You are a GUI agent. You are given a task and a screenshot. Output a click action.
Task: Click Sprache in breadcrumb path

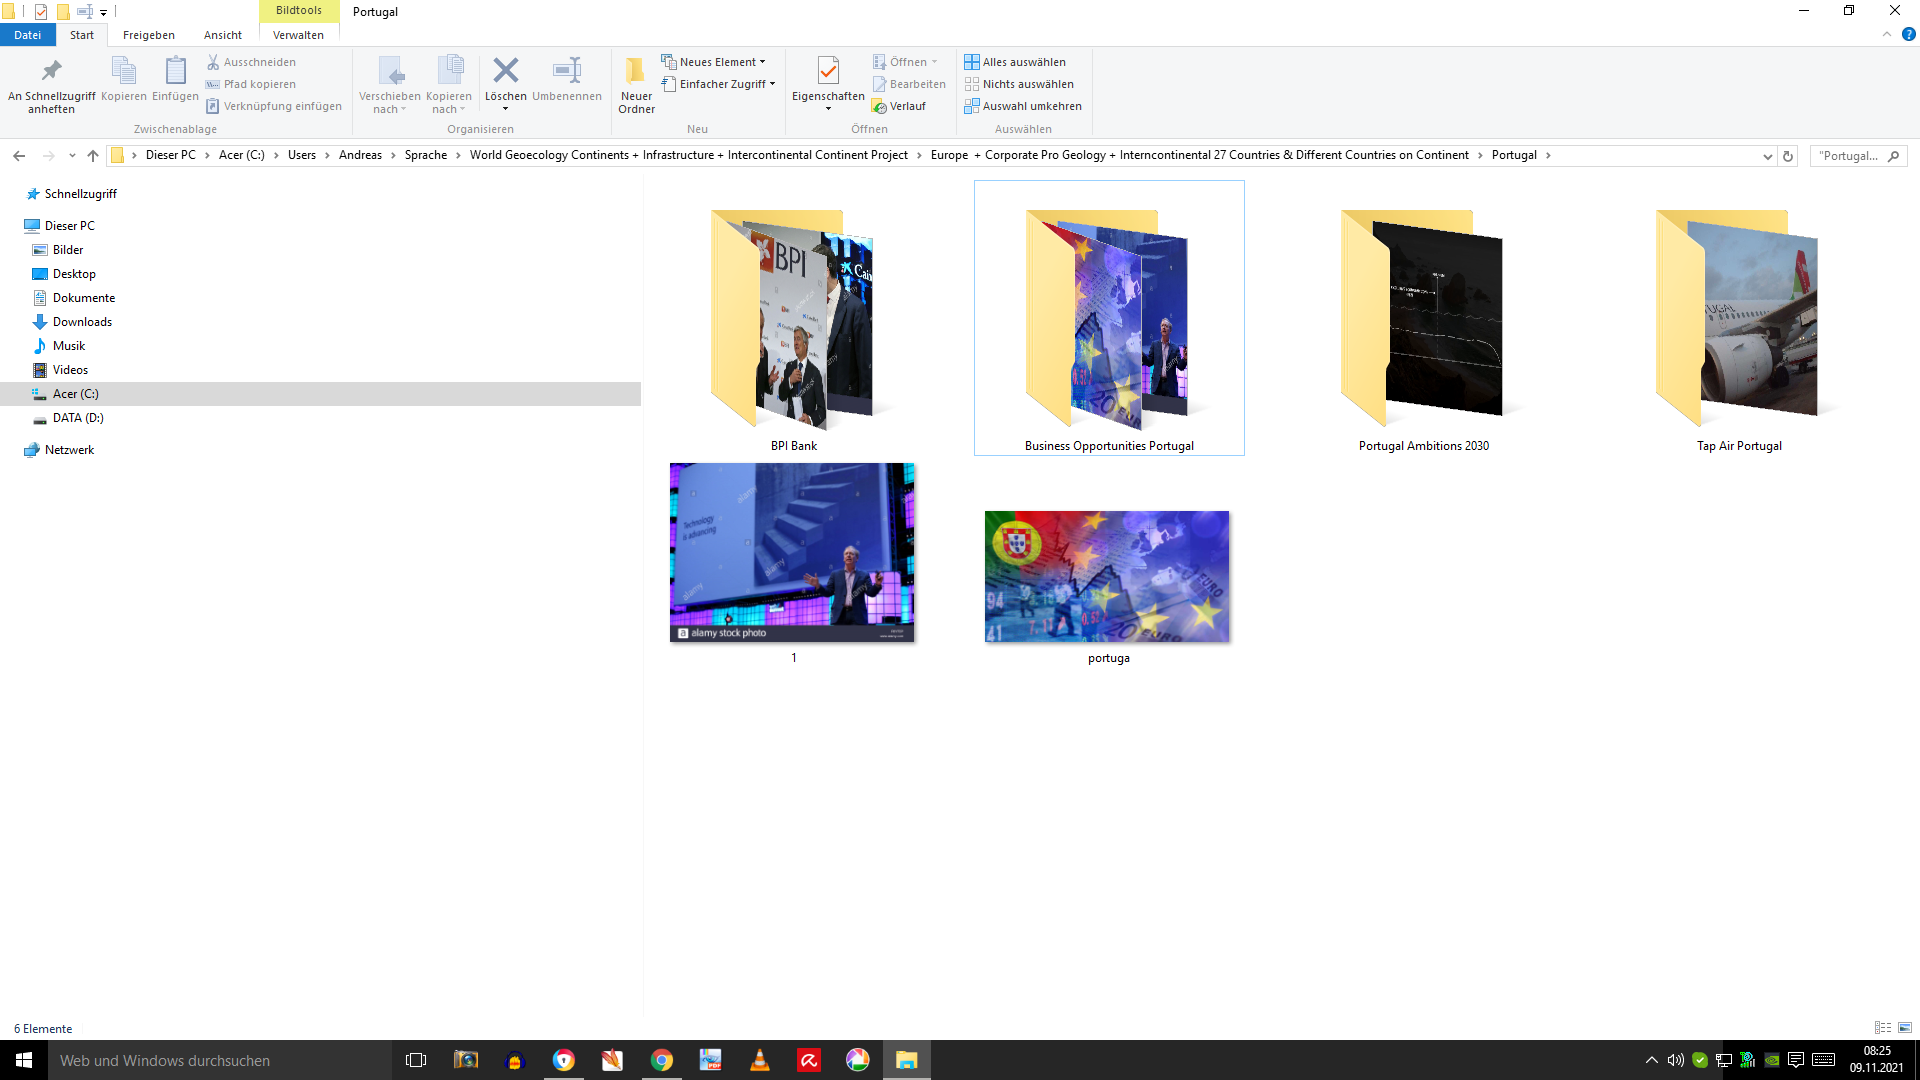pos(426,155)
